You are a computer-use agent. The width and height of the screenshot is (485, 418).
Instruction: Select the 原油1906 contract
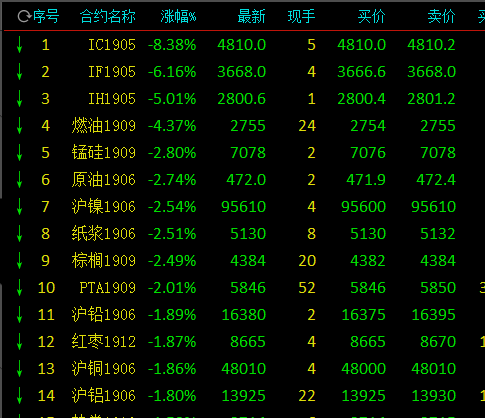[104, 180]
